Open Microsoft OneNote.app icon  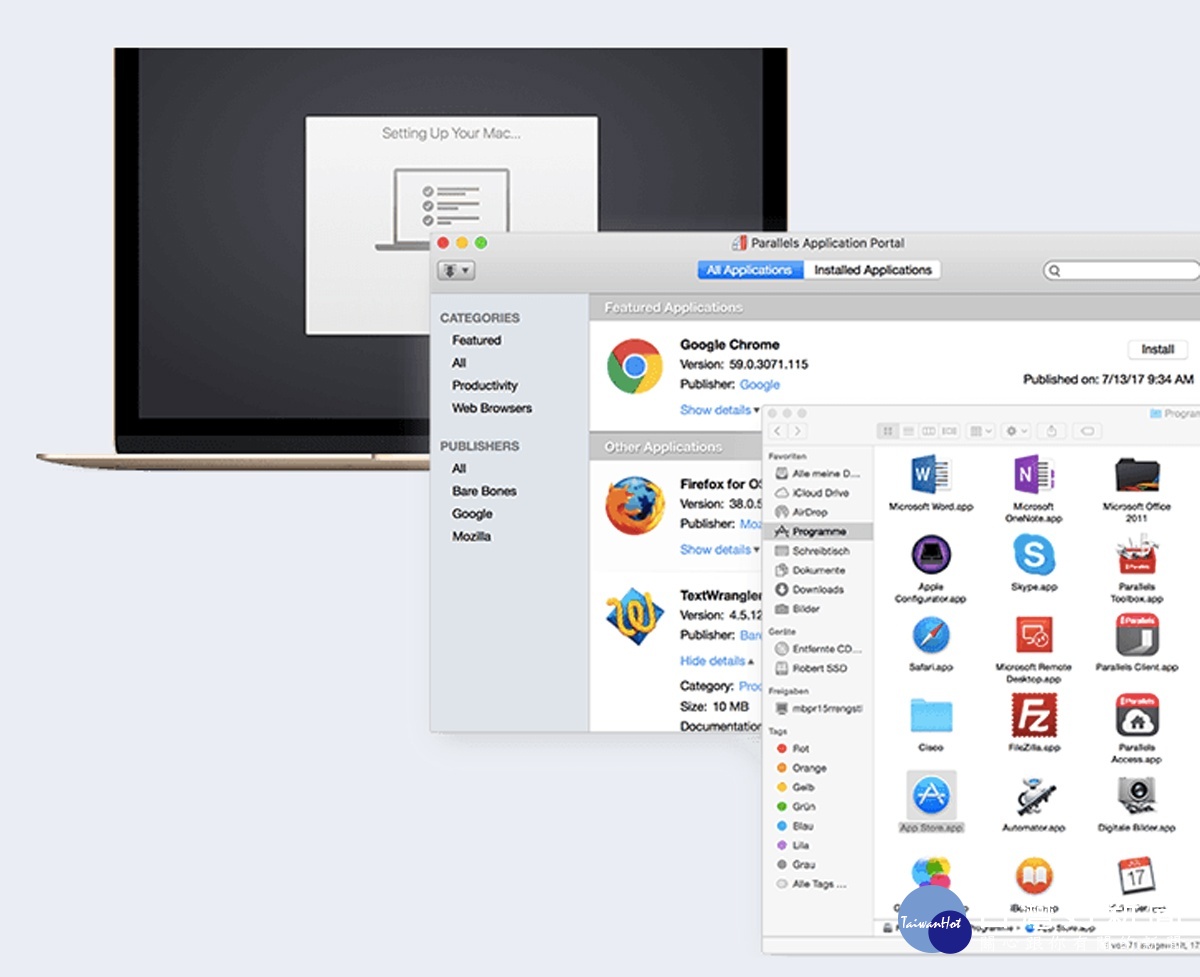pyautogui.click(x=1033, y=473)
